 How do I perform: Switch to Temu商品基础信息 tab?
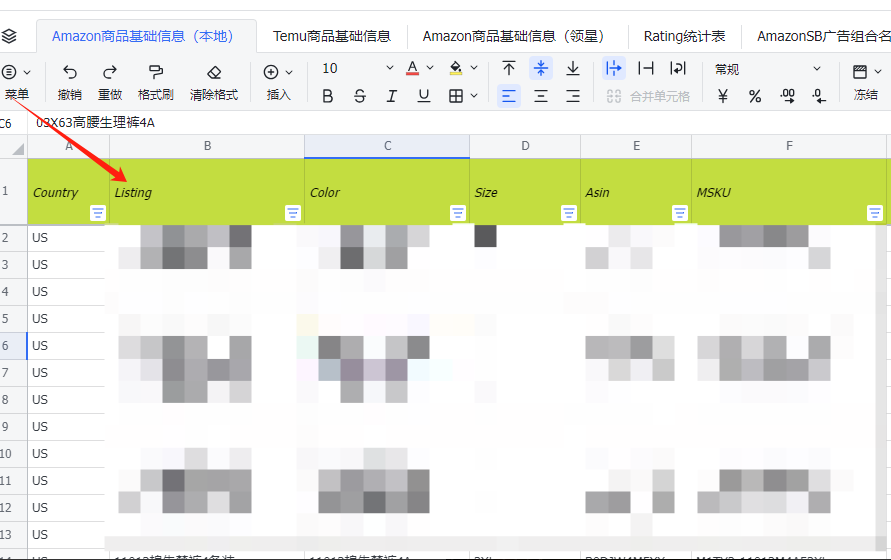[x=331, y=36]
